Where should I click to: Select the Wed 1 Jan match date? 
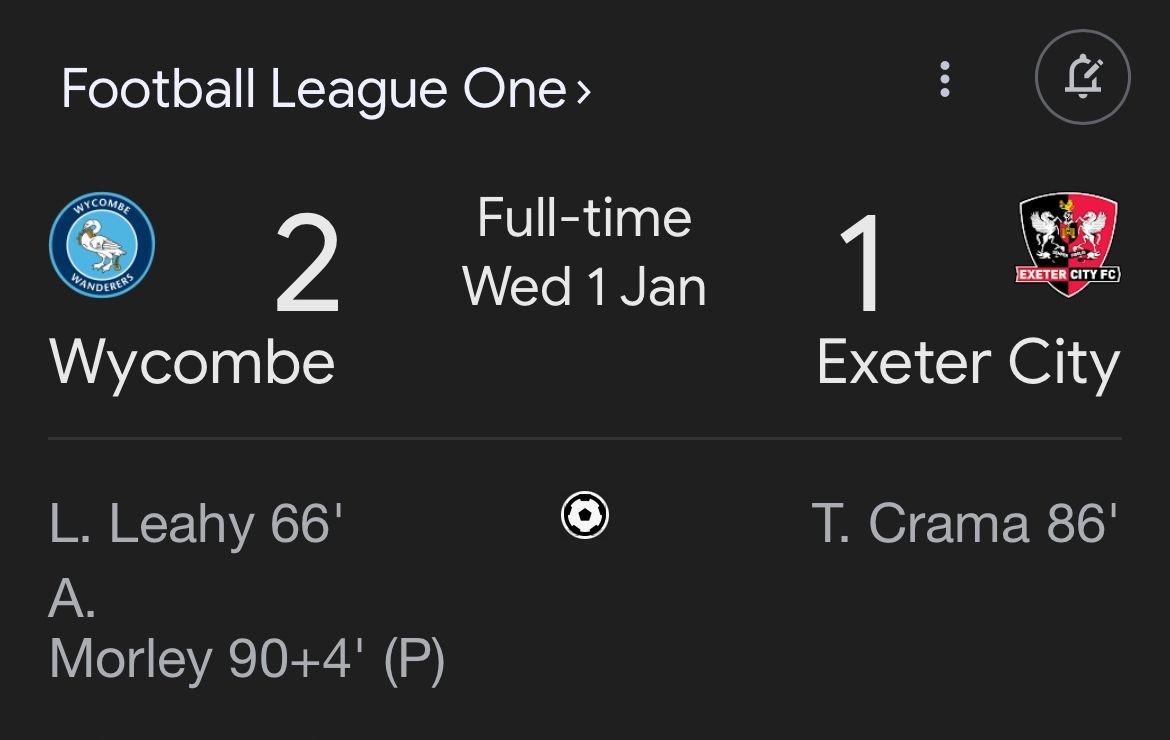coord(585,286)
